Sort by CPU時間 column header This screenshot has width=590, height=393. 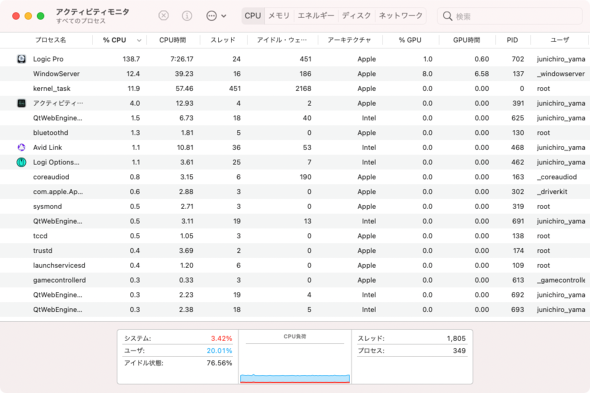[172, 40]
